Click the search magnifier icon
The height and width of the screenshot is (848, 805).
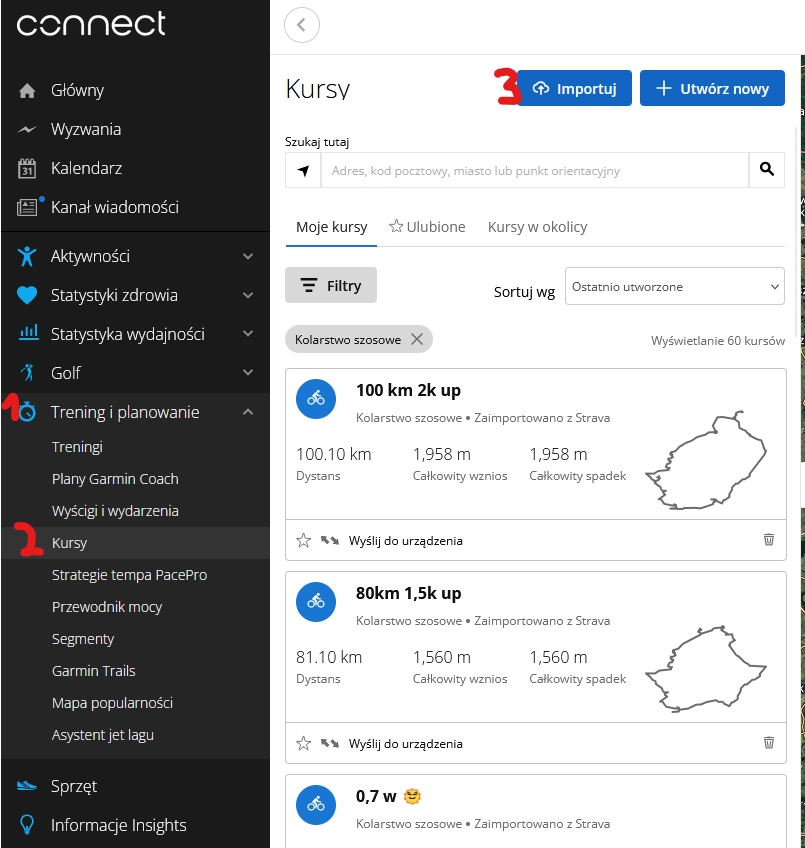point(766,170)
